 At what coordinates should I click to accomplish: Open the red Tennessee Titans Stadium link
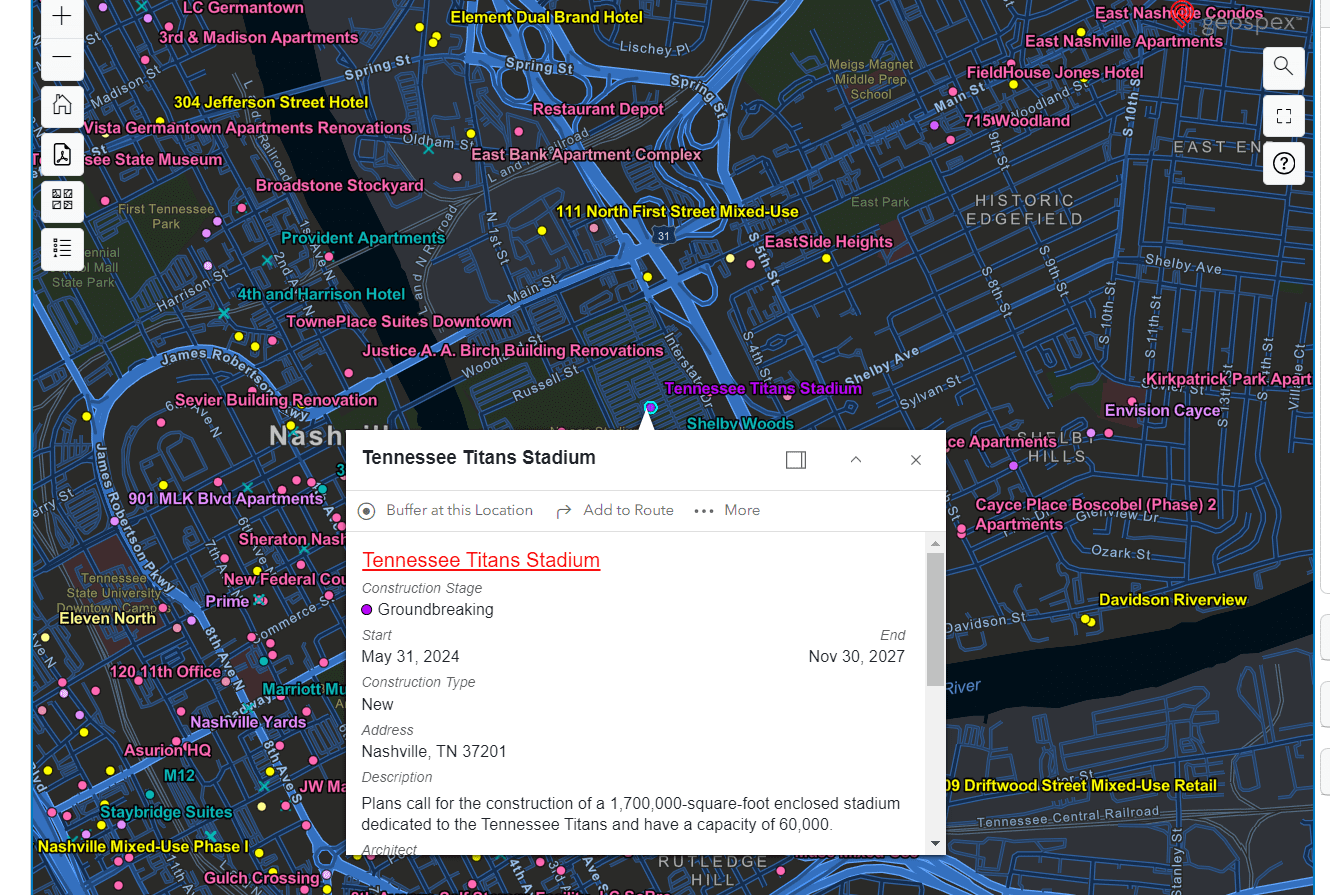click(481, 560)
